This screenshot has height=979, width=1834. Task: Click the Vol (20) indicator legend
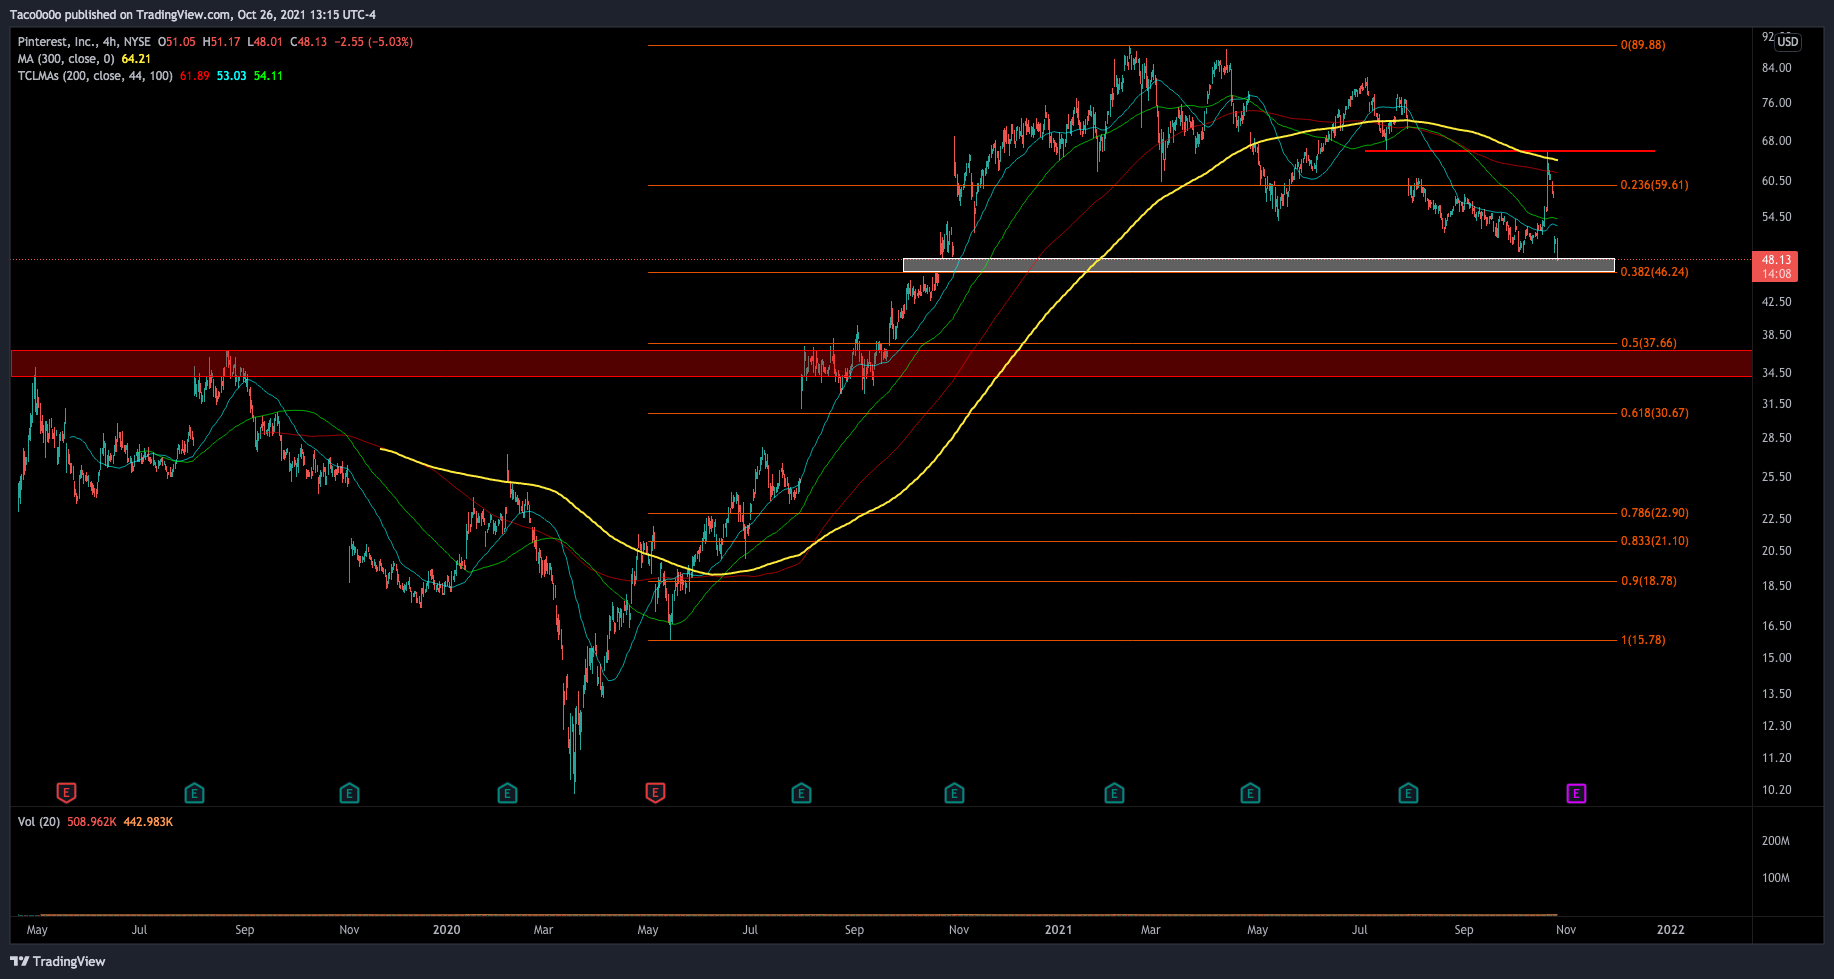39,822
